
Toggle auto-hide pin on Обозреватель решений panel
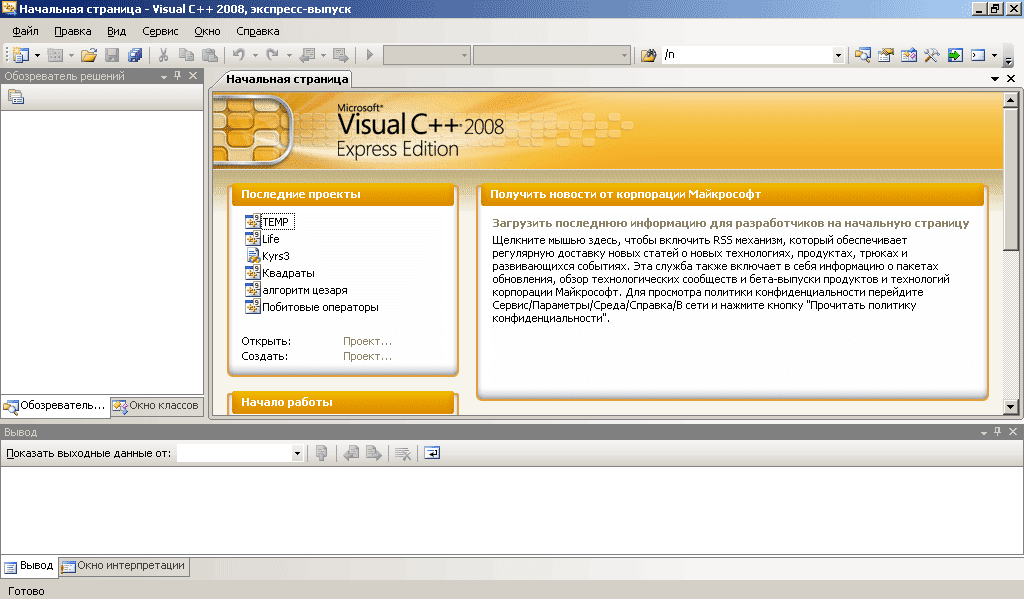point(178,76)
